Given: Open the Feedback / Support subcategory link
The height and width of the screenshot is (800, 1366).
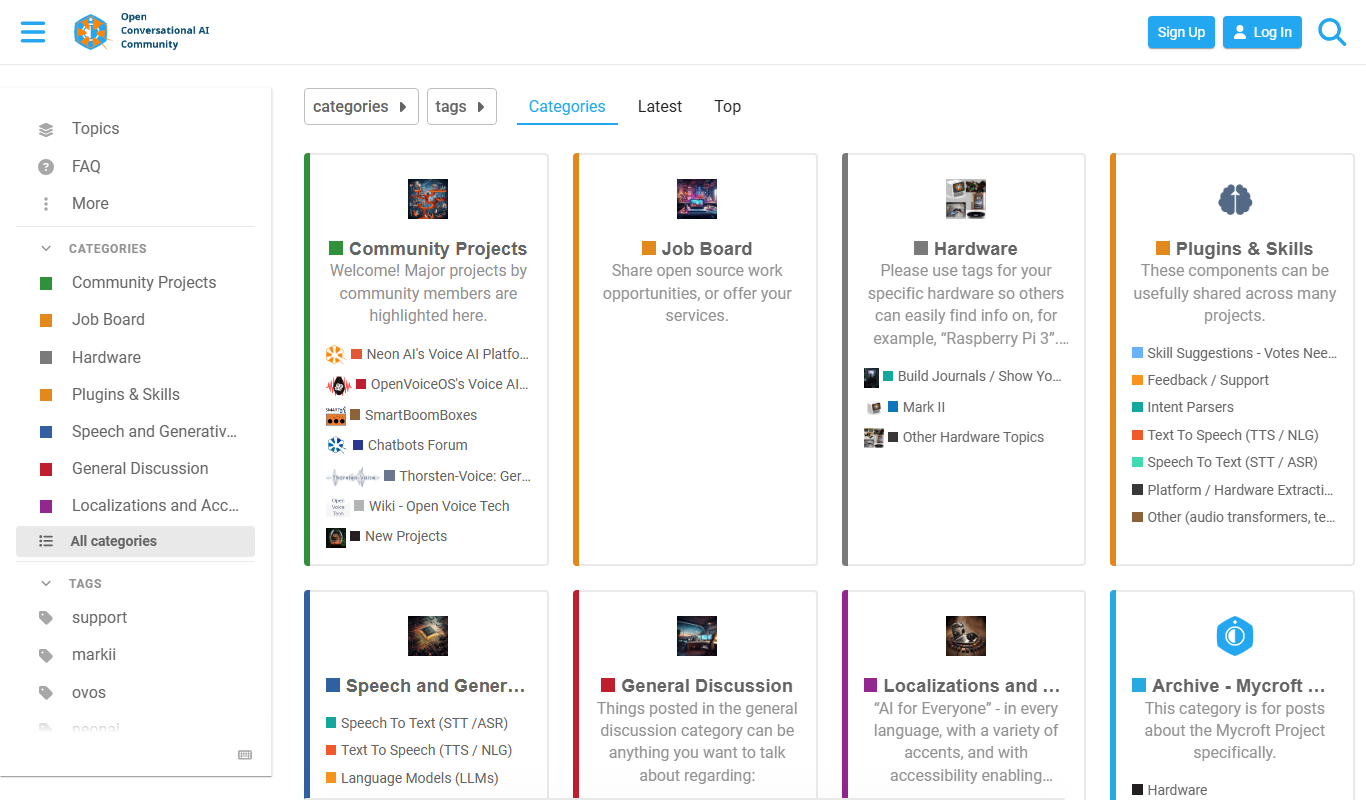Looking at the screenshot, I should [x=1208, y=380].
